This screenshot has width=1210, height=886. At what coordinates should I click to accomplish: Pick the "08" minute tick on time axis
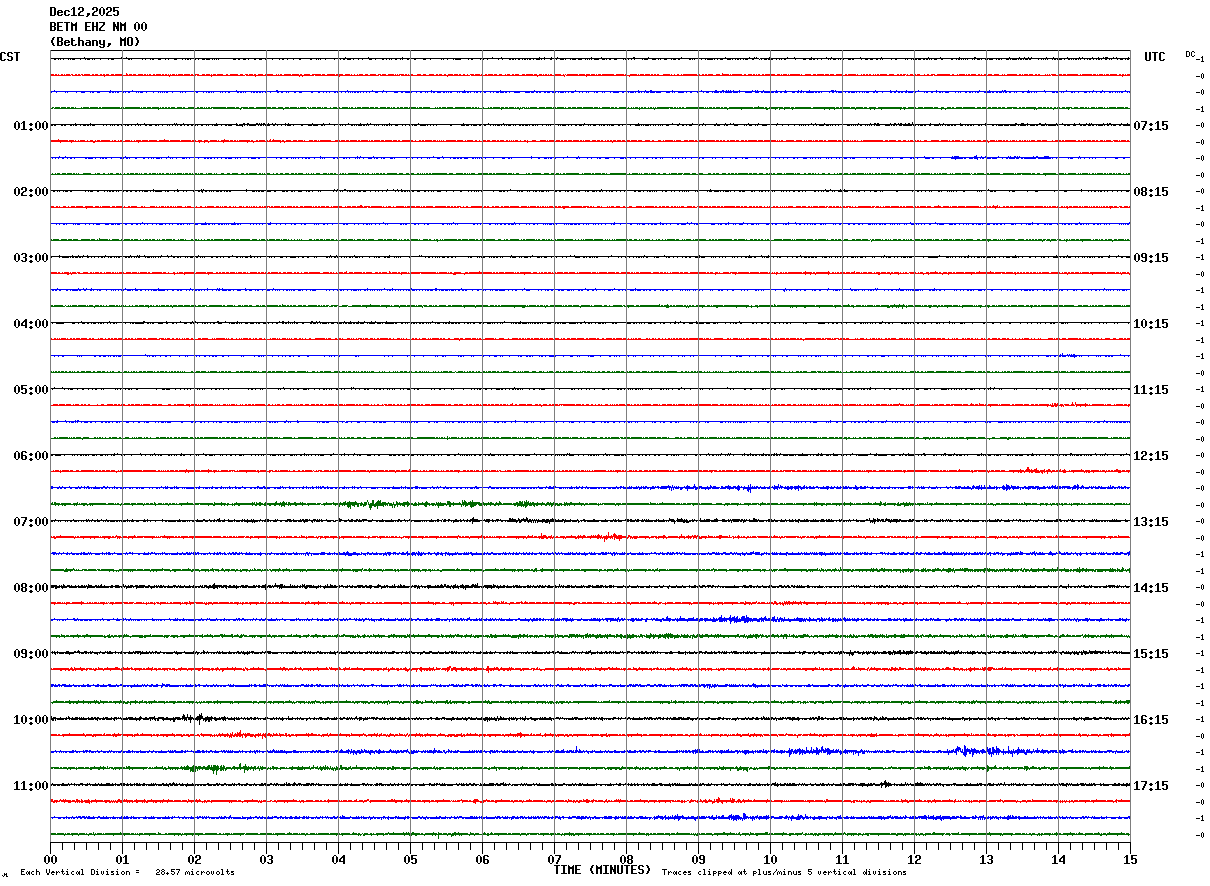[x=626, y=859]
